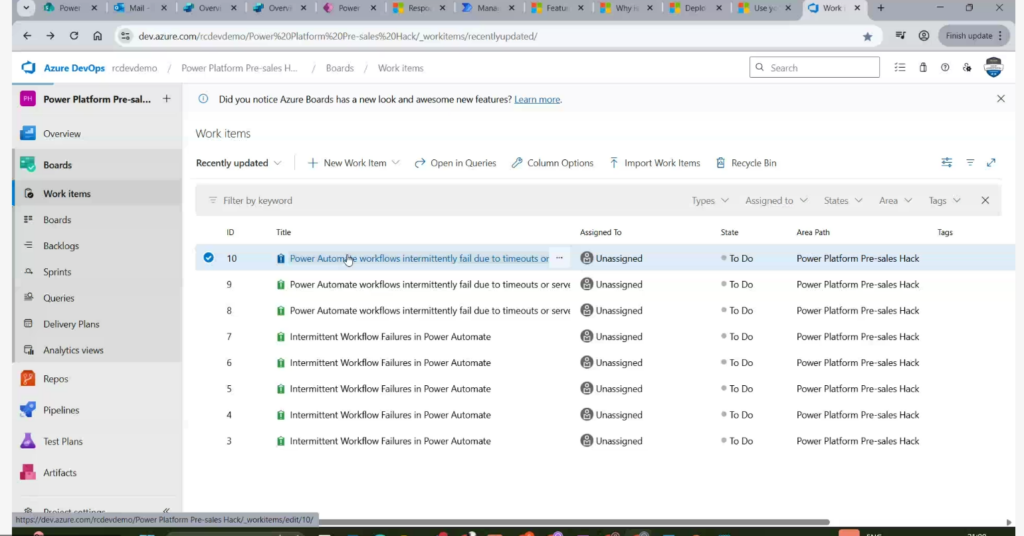Image resolution: width=1024 pixels, height=536 pixels.
Task: Click horizontal scrollbar of work items list
Action: [573, 522]
